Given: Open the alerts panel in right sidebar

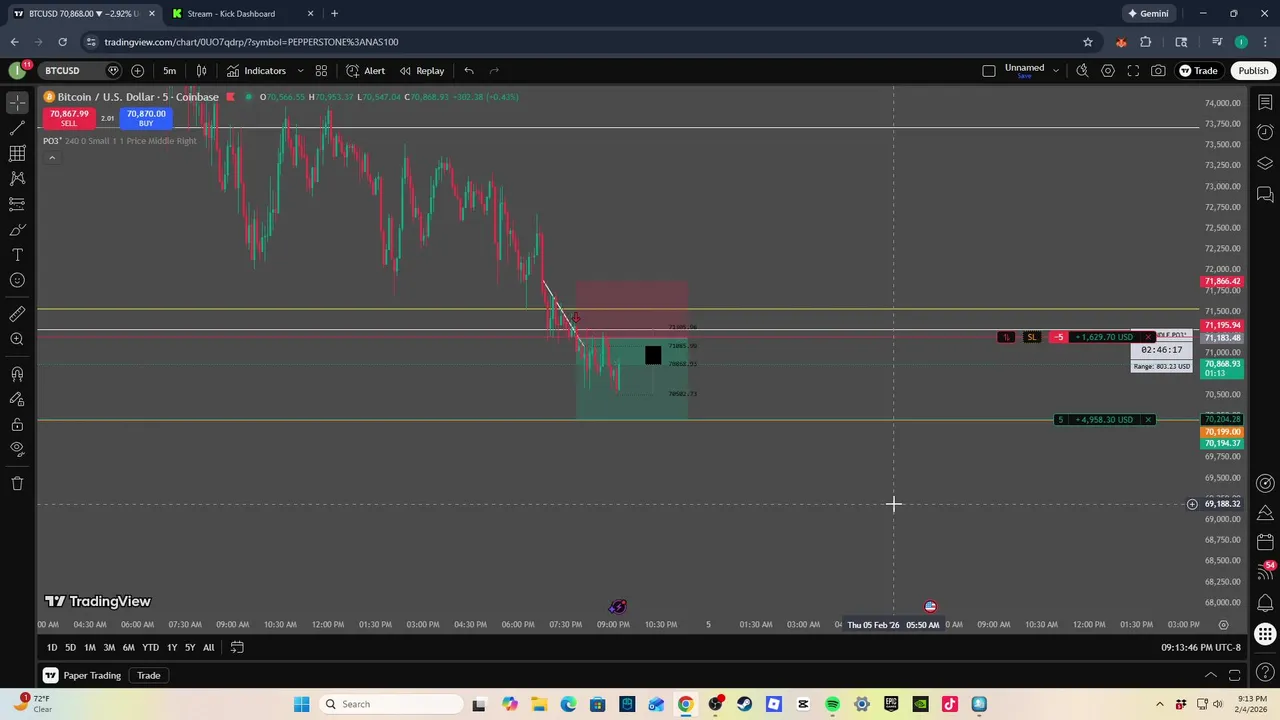Looking at the screenshot, I should click(1265, 133).
